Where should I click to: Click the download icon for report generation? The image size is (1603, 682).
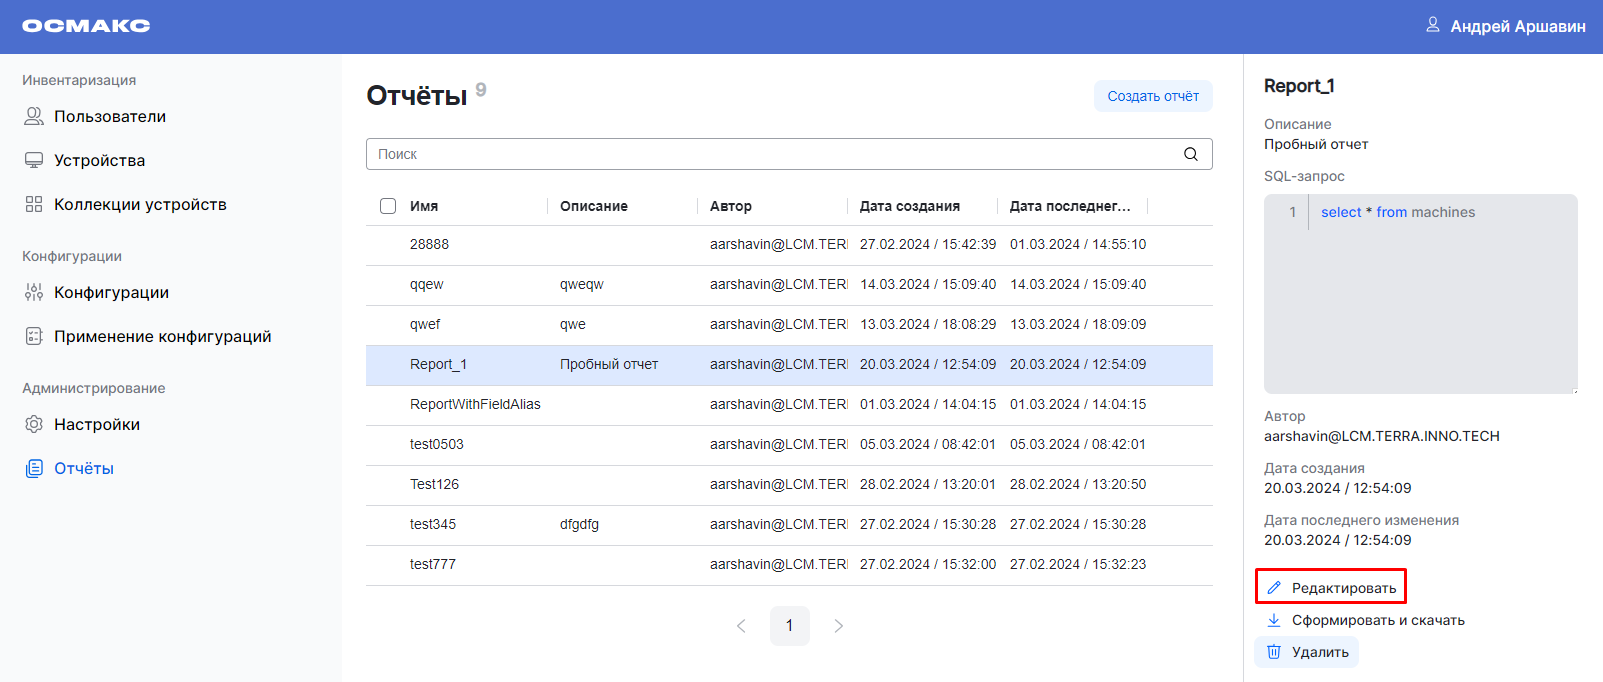[x=1274, y=620]
